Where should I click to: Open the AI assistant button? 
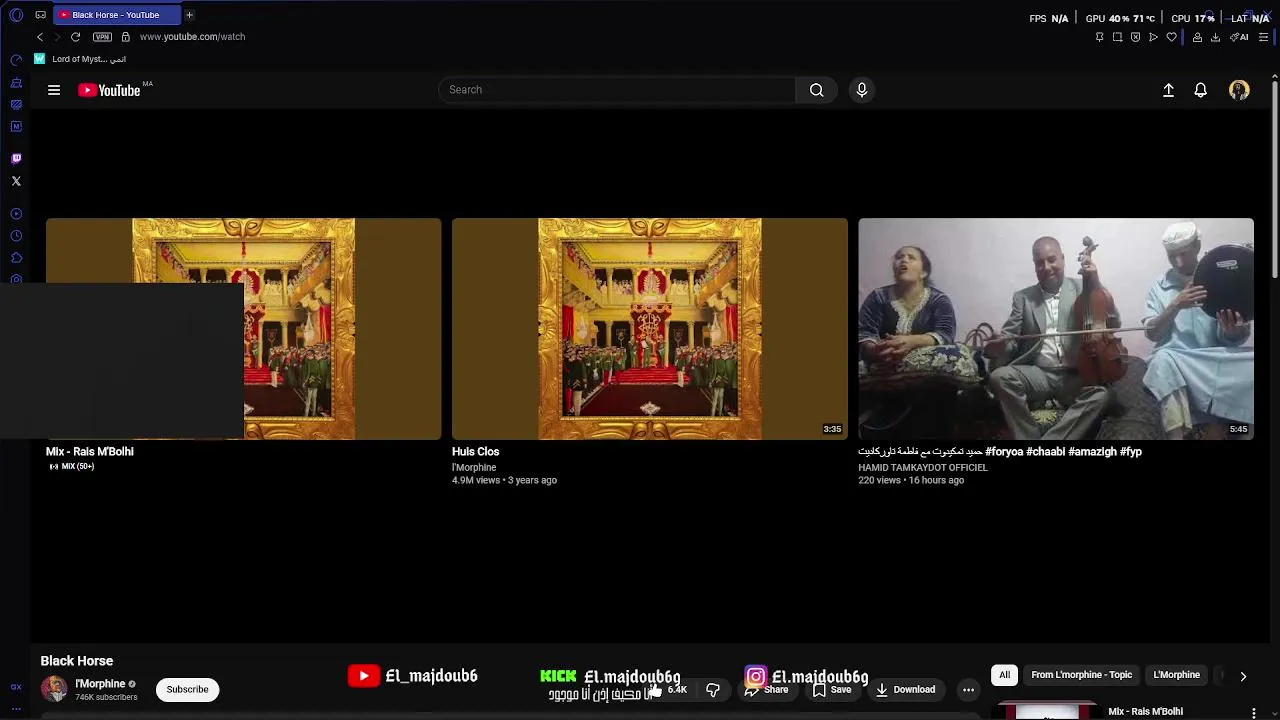click(1239, 37)
